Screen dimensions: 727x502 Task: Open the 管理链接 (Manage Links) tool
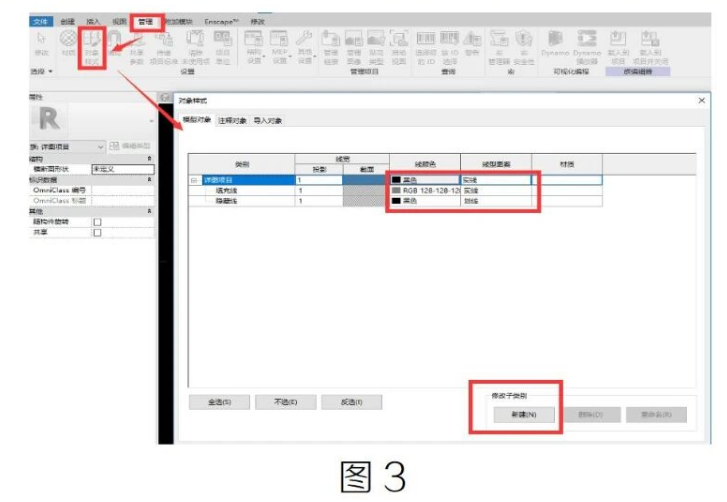pyautogui.click(x=331, y=48)
